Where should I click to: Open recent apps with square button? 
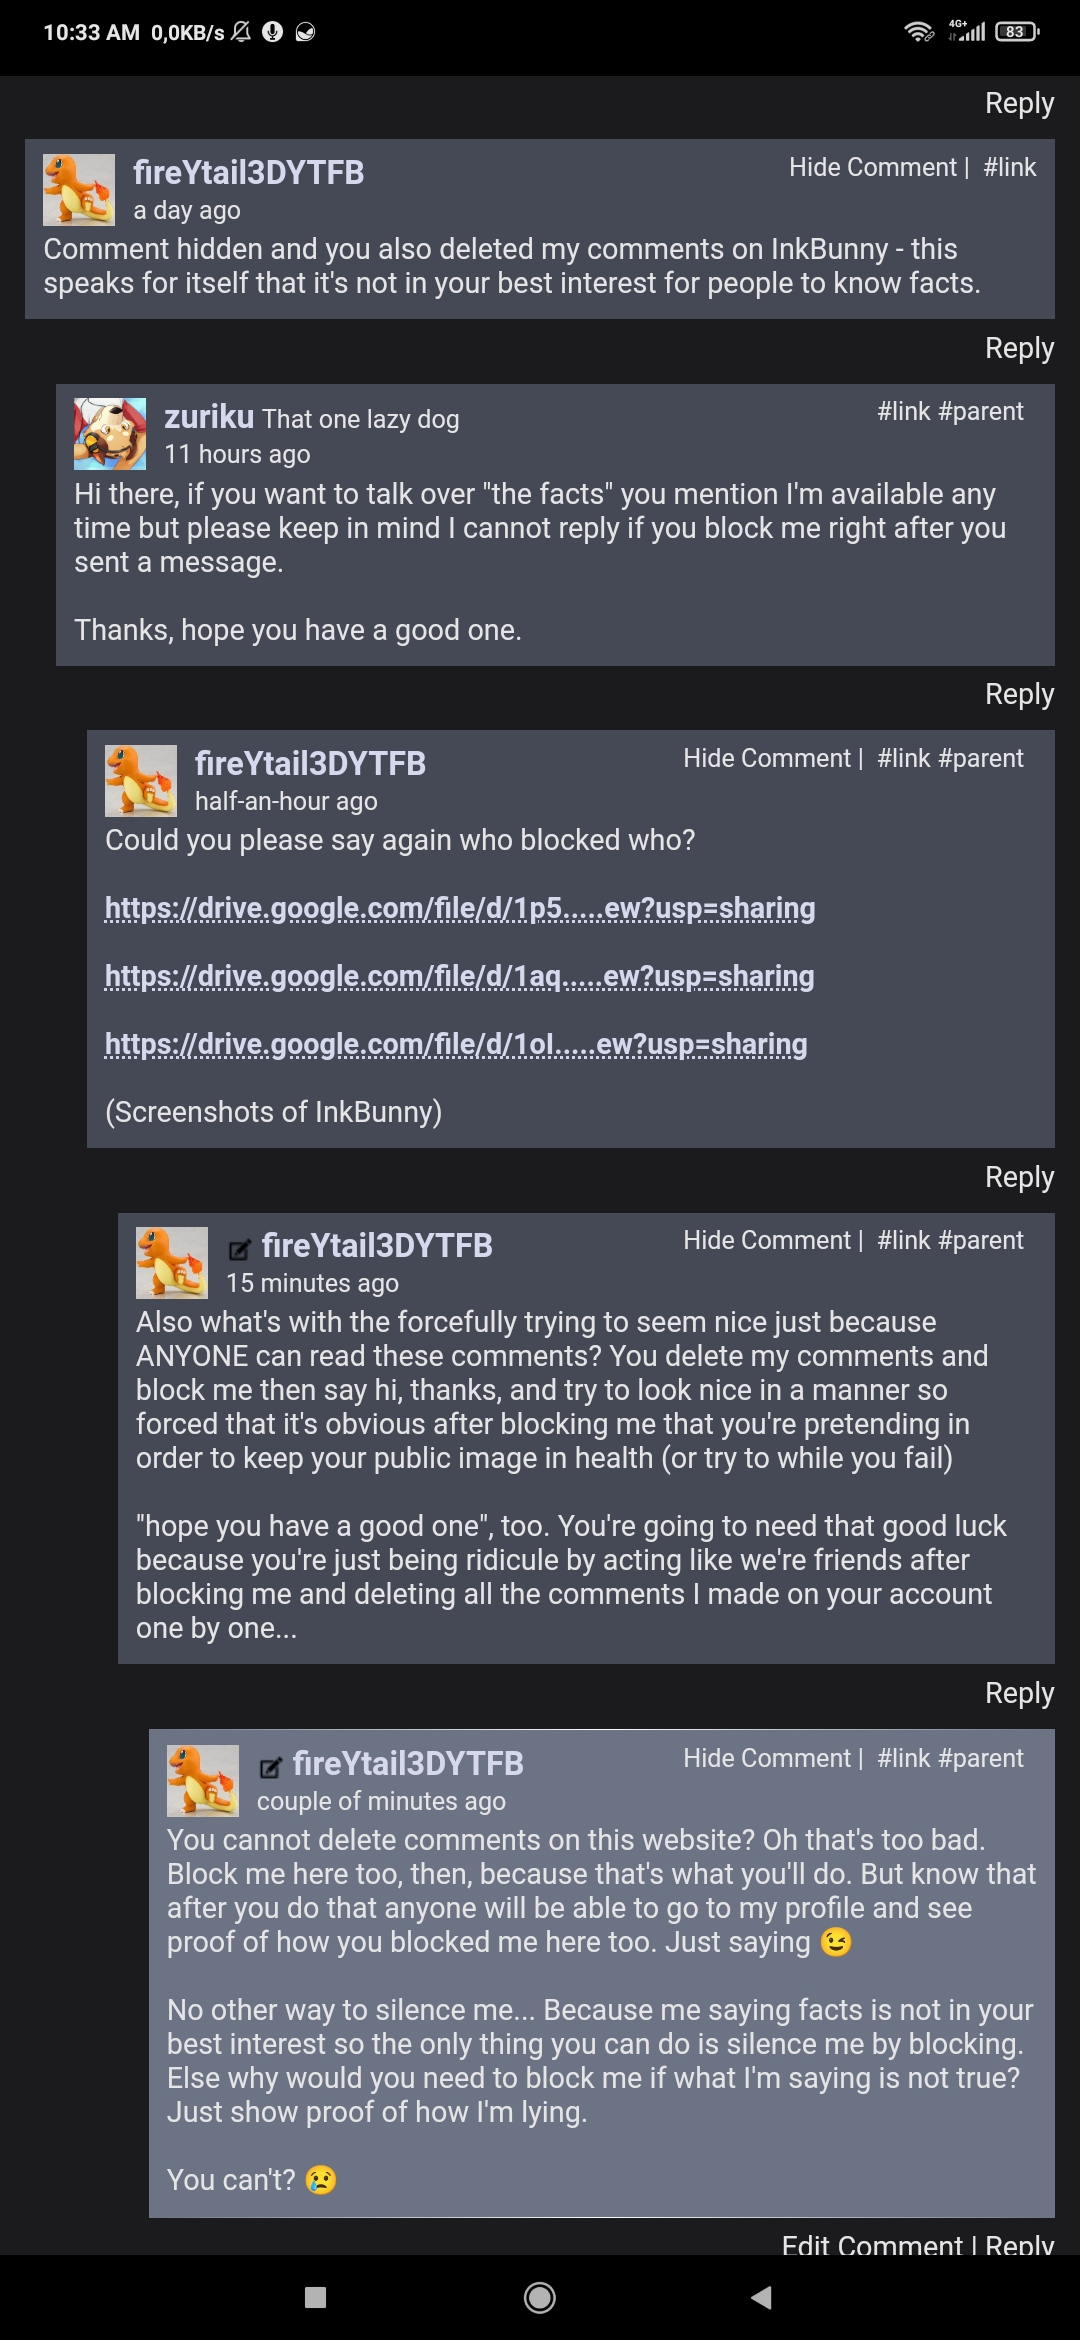tap(315, 2297)
